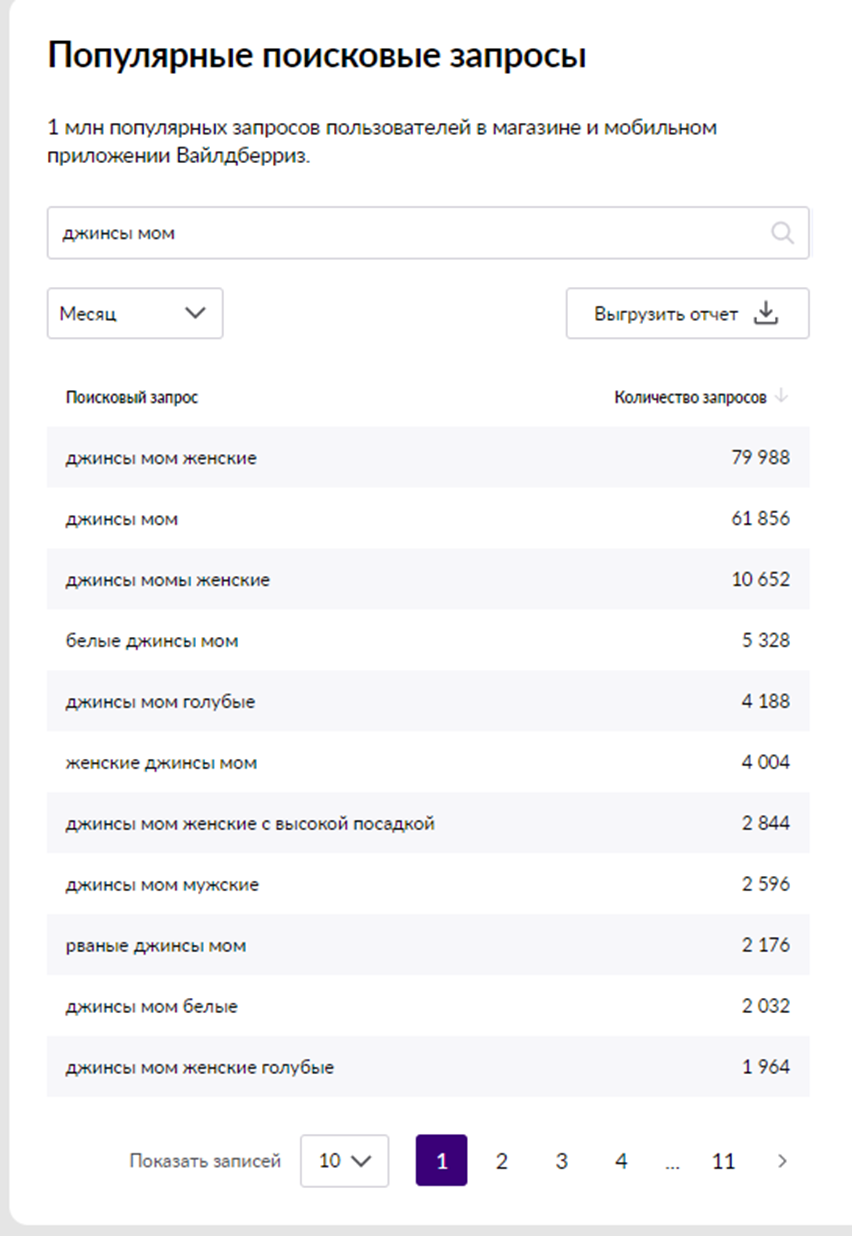The image size is (852, 1236).
Task: Open page 2 of results
Action: click(x=502, y=1161)
